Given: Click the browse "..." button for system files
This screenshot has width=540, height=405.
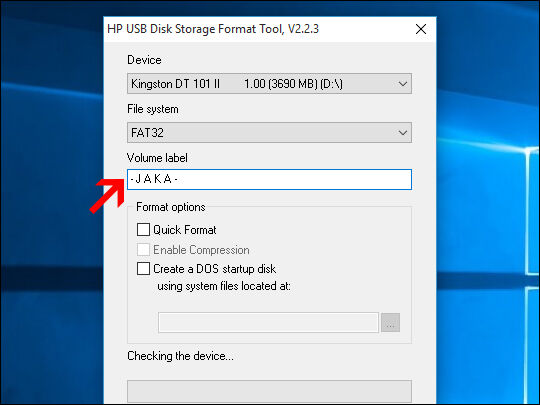Looking at the screenshot, I should [x=390, y=323].
